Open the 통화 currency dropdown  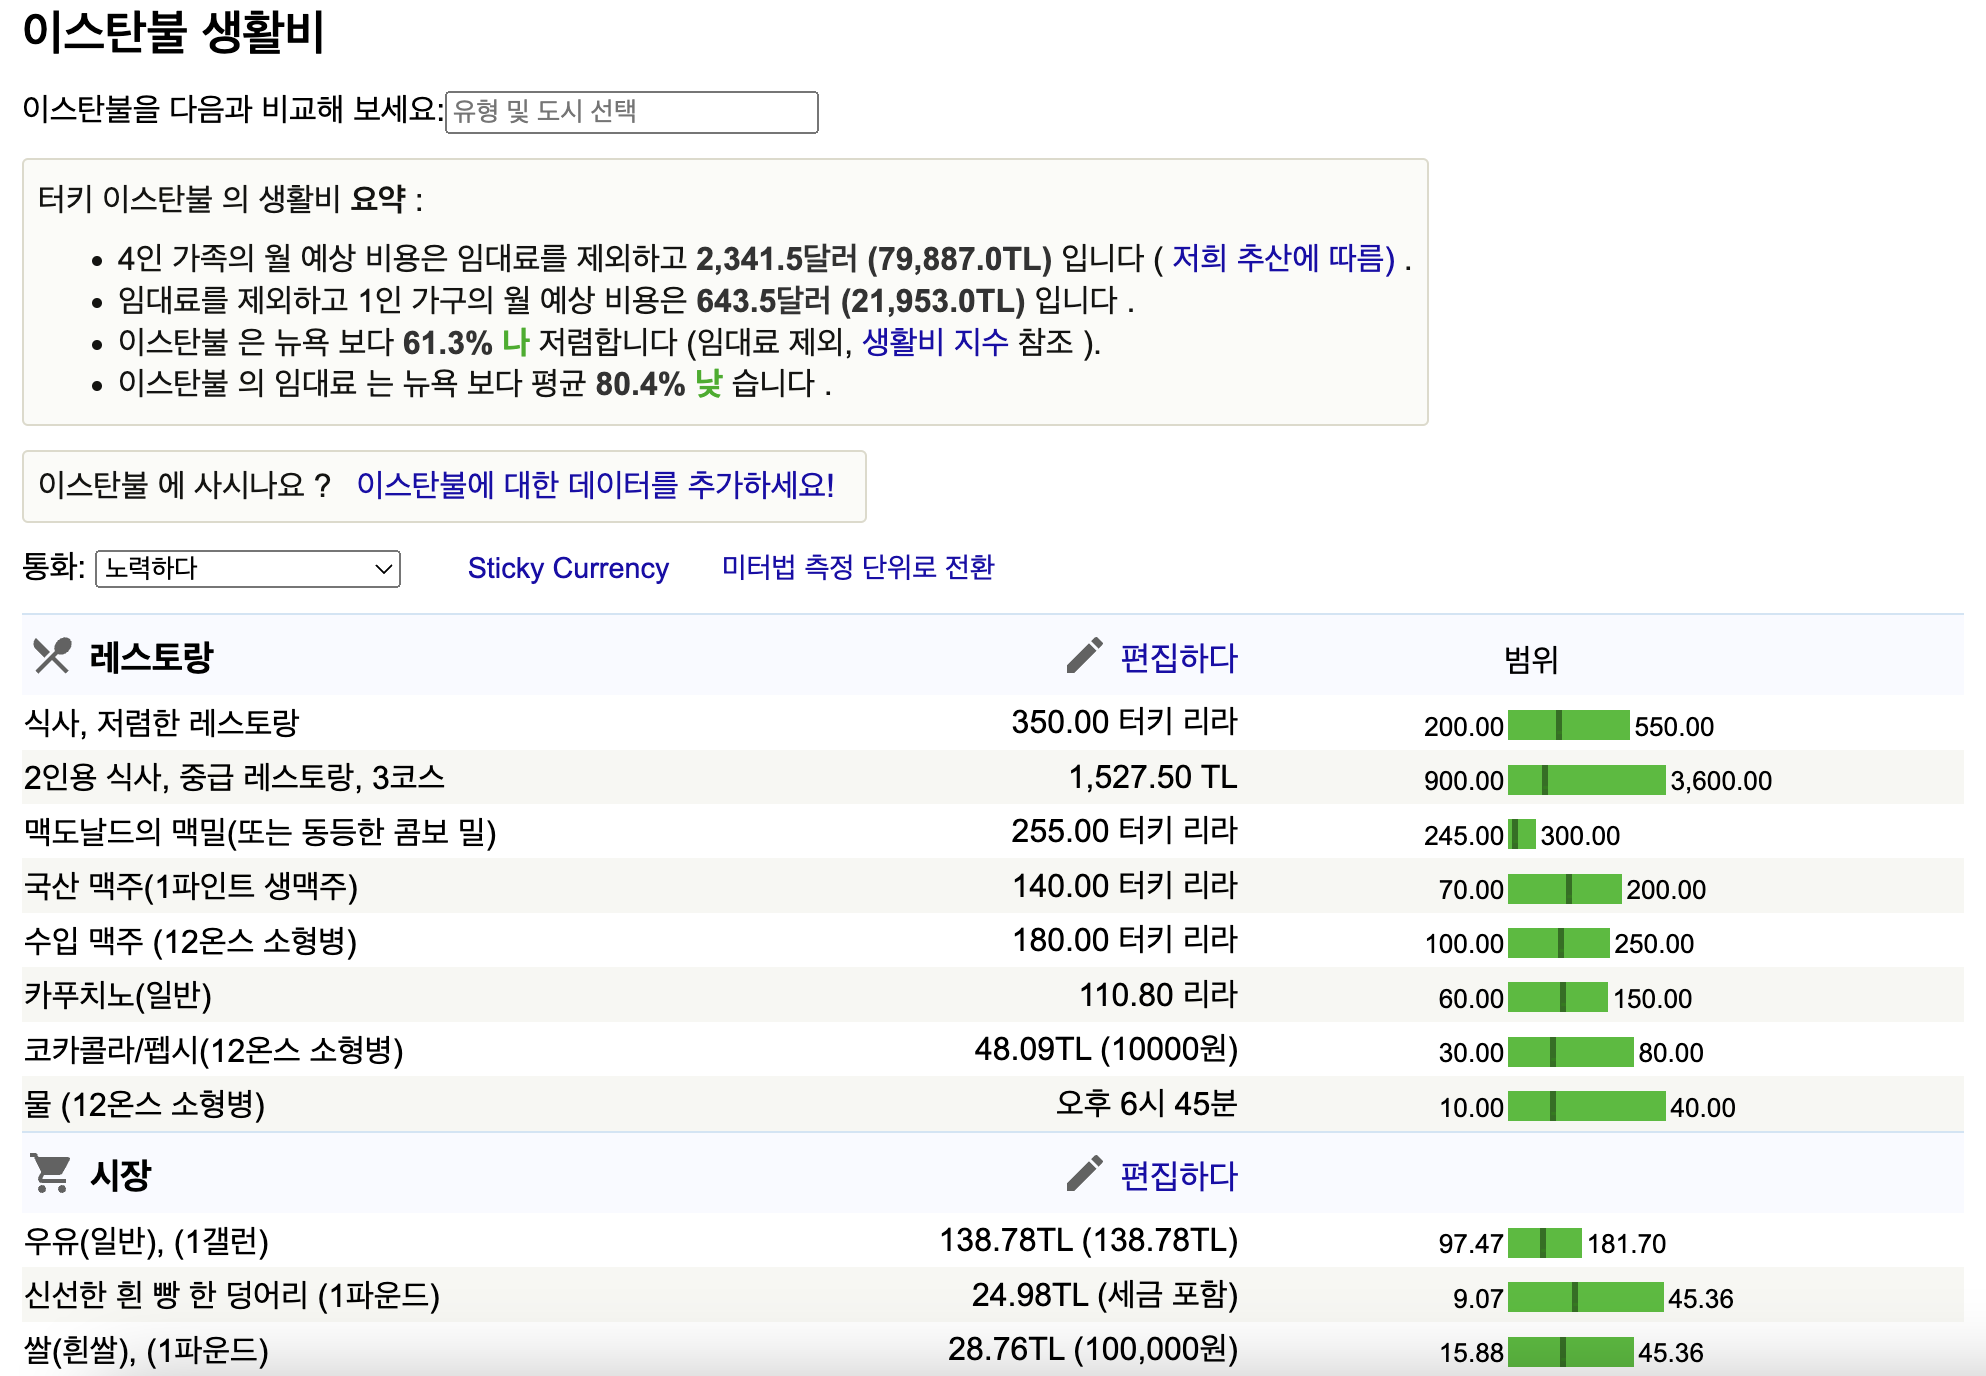pos(247,569)
